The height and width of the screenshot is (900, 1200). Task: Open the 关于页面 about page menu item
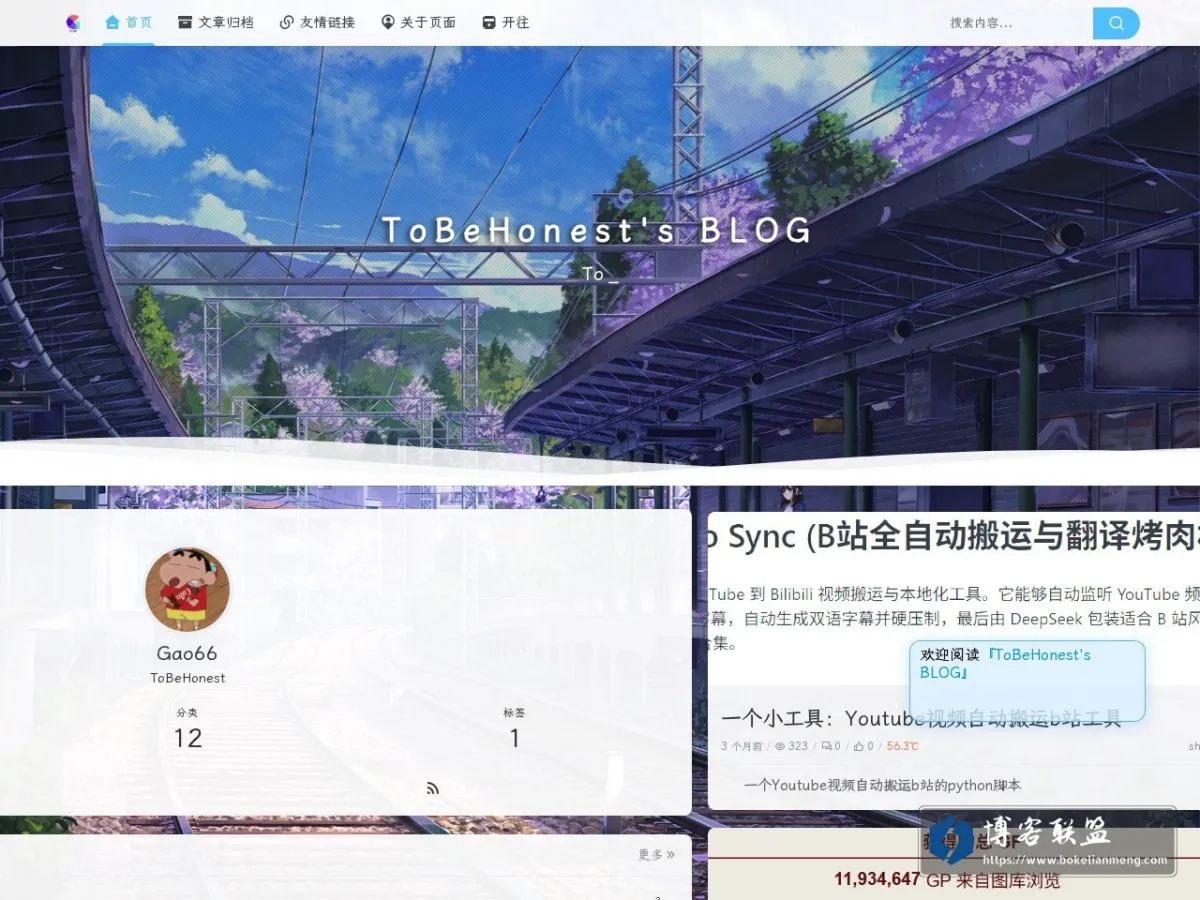[x=418, y=22]
